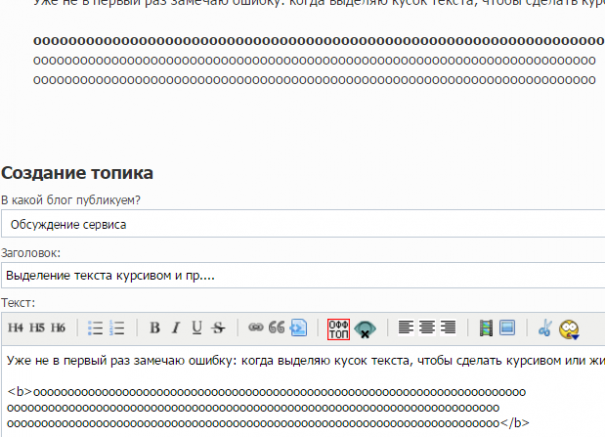
Task: Insert a quote block
Action: [276, 327]
